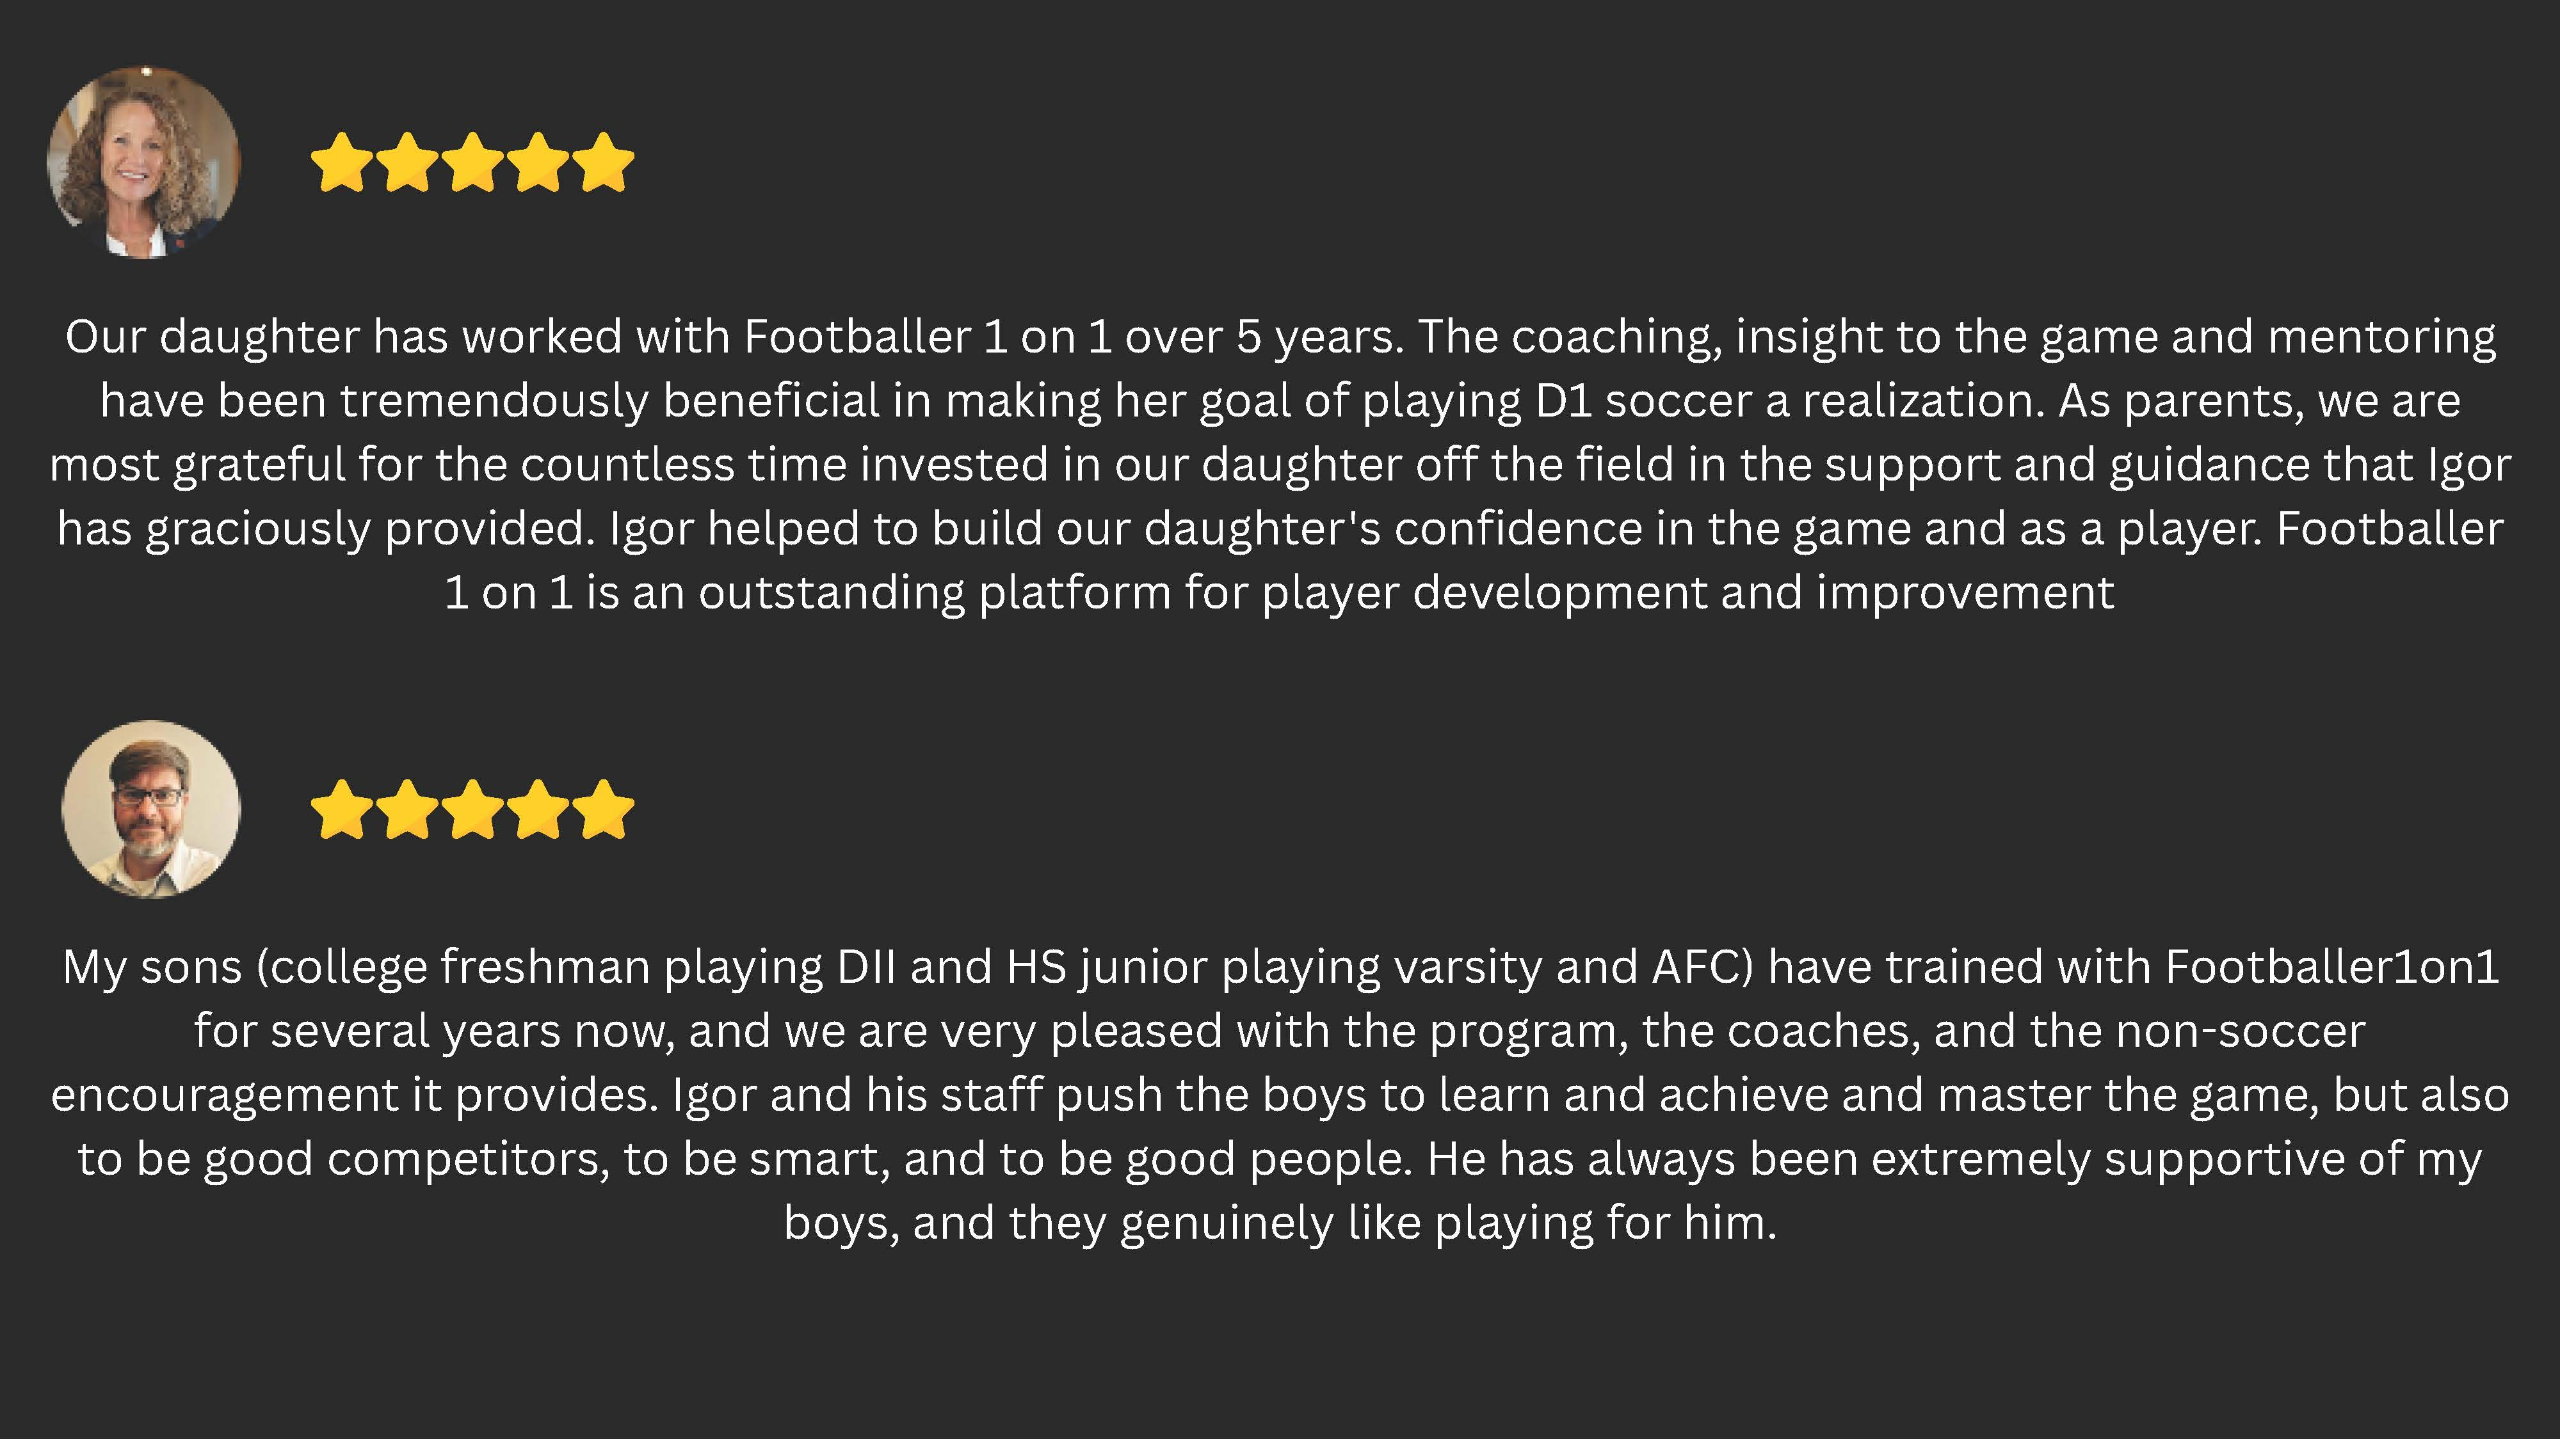Click first star of the man's review rating
2560x1439 pixels.
(342, 809)
